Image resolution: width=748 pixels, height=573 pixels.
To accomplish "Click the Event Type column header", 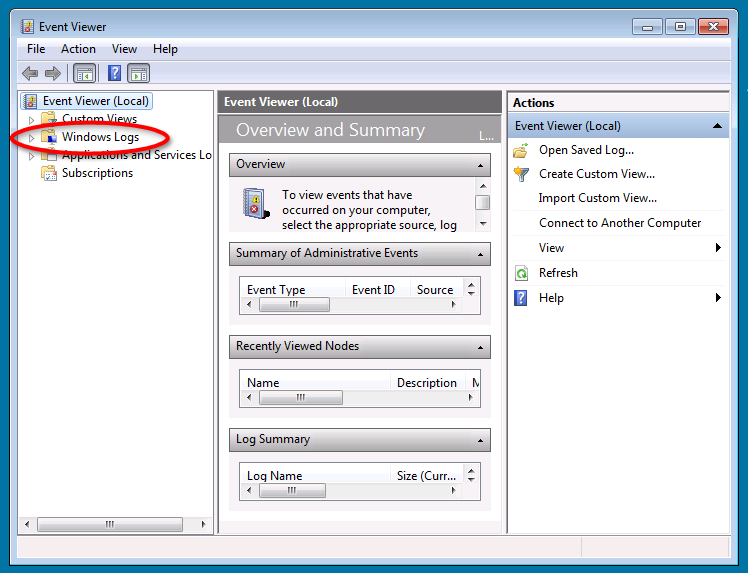I will tap(292, 290).
